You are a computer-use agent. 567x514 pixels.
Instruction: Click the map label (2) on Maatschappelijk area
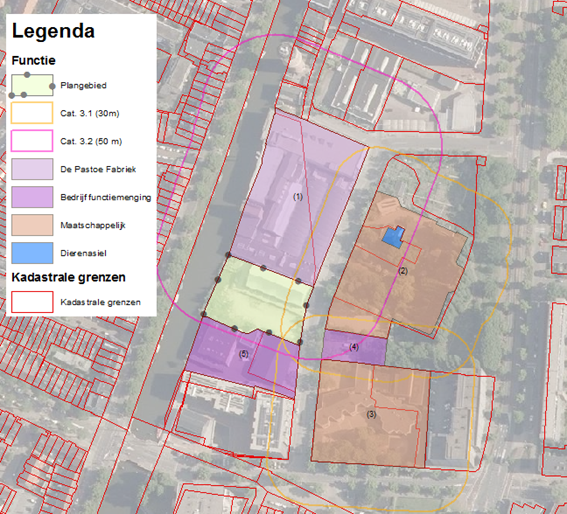tap(403, 271)
